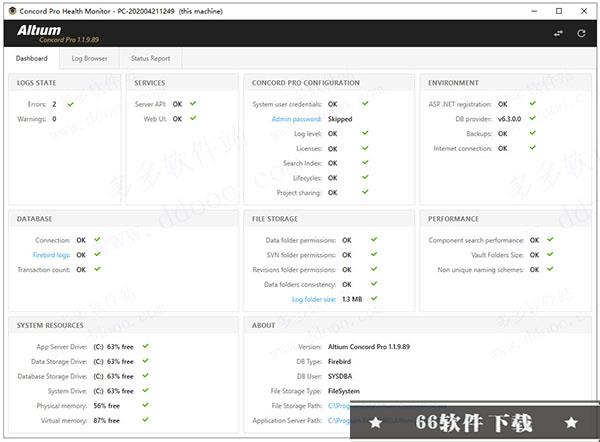The image size is (600, 442).
Task: Minimize the Health Monitor window
Action: click(x=534, y=11)
